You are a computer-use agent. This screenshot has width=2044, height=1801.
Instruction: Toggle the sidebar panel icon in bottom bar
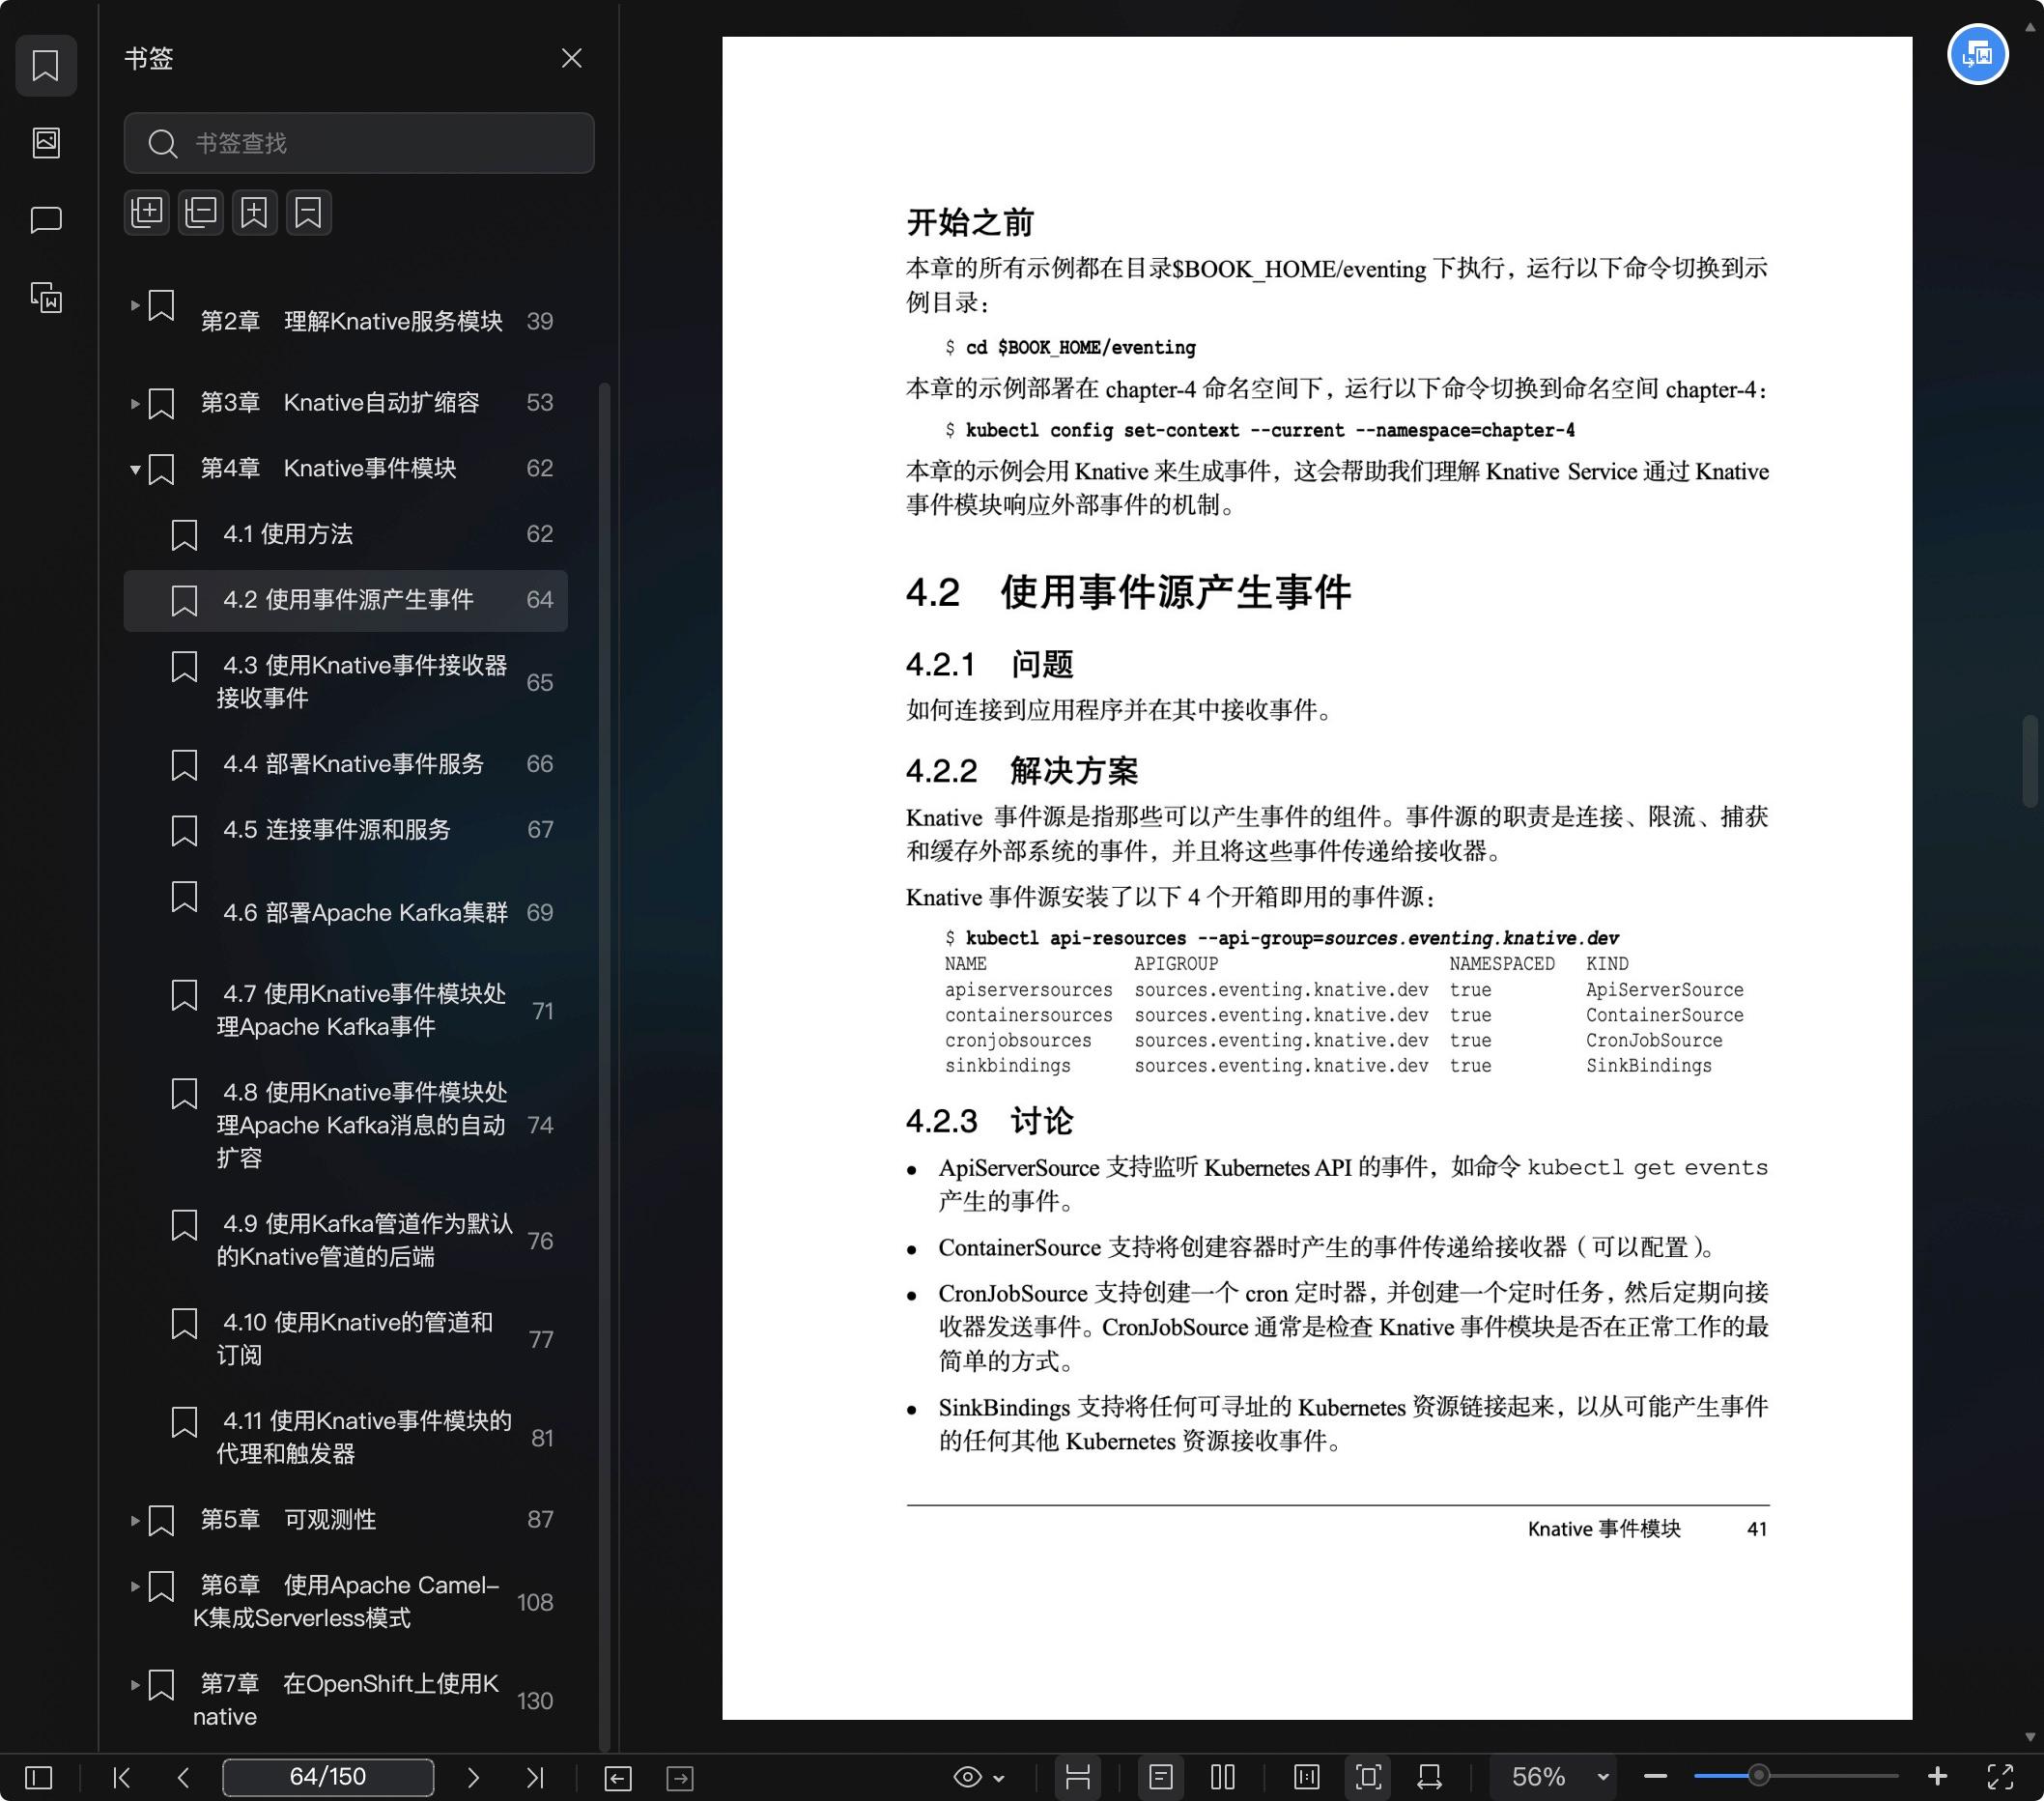[x=39, y=1777]
